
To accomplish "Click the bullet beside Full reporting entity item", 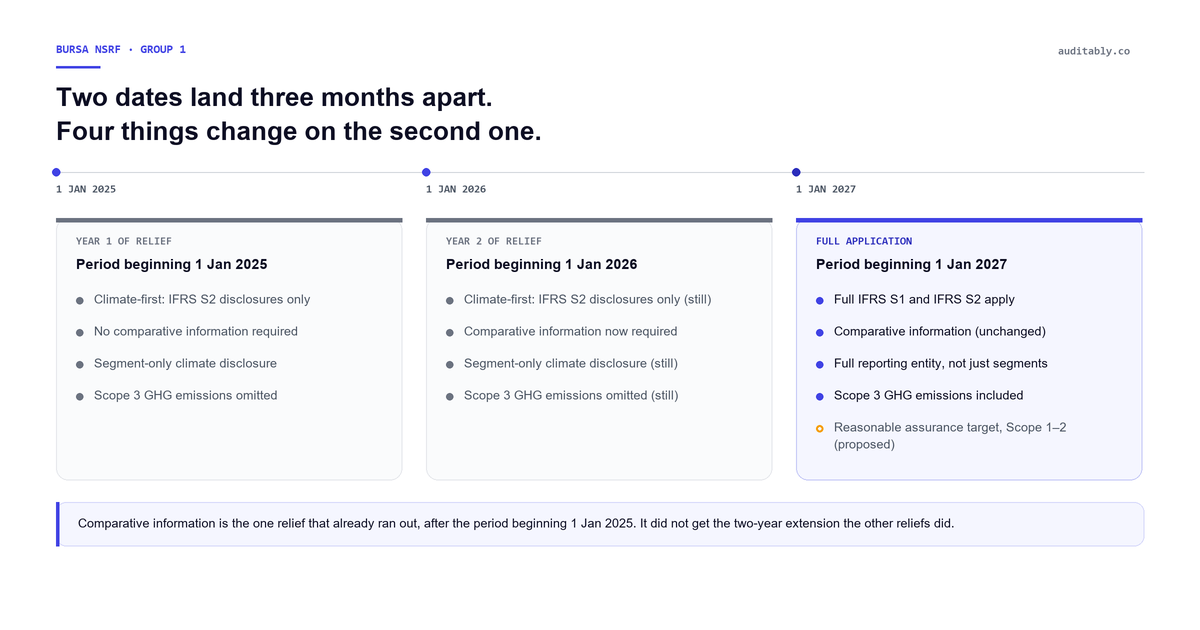I will point(820,364).
